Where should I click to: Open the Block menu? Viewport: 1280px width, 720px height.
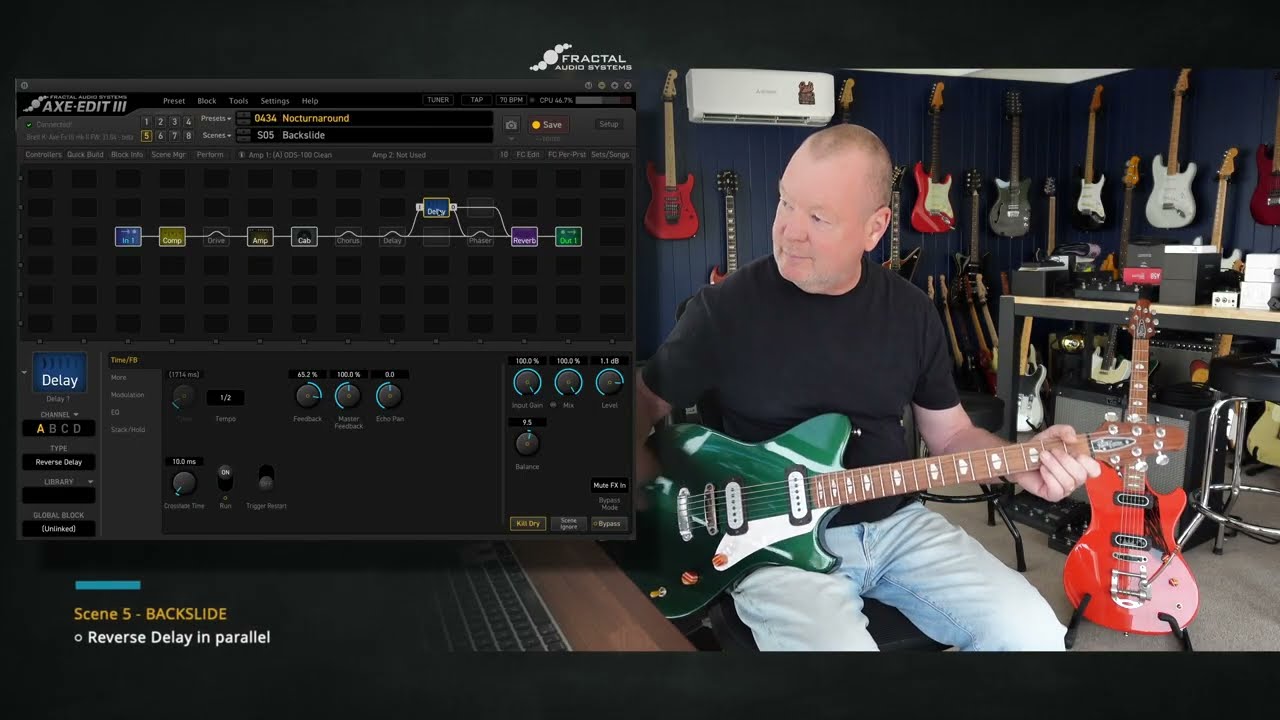[207, 101]
